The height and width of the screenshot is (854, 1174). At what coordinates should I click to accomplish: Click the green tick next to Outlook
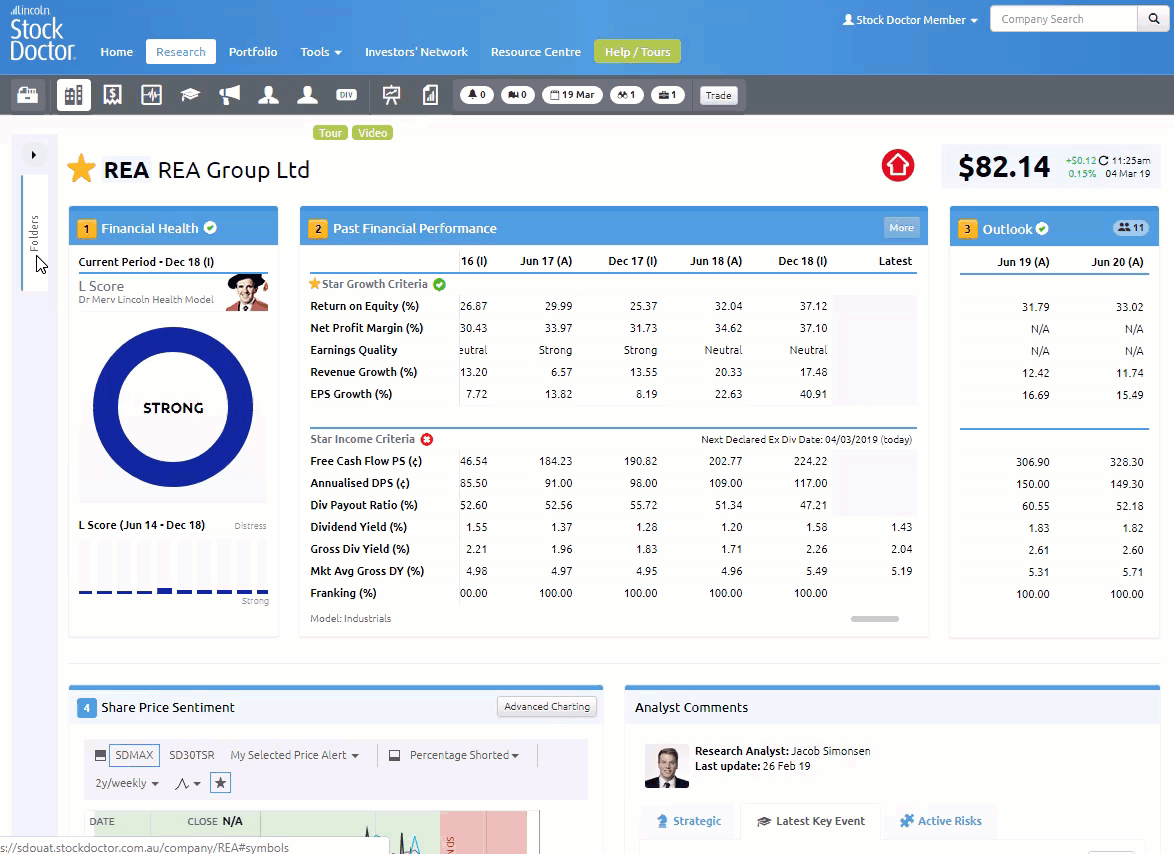(1042, 229)
